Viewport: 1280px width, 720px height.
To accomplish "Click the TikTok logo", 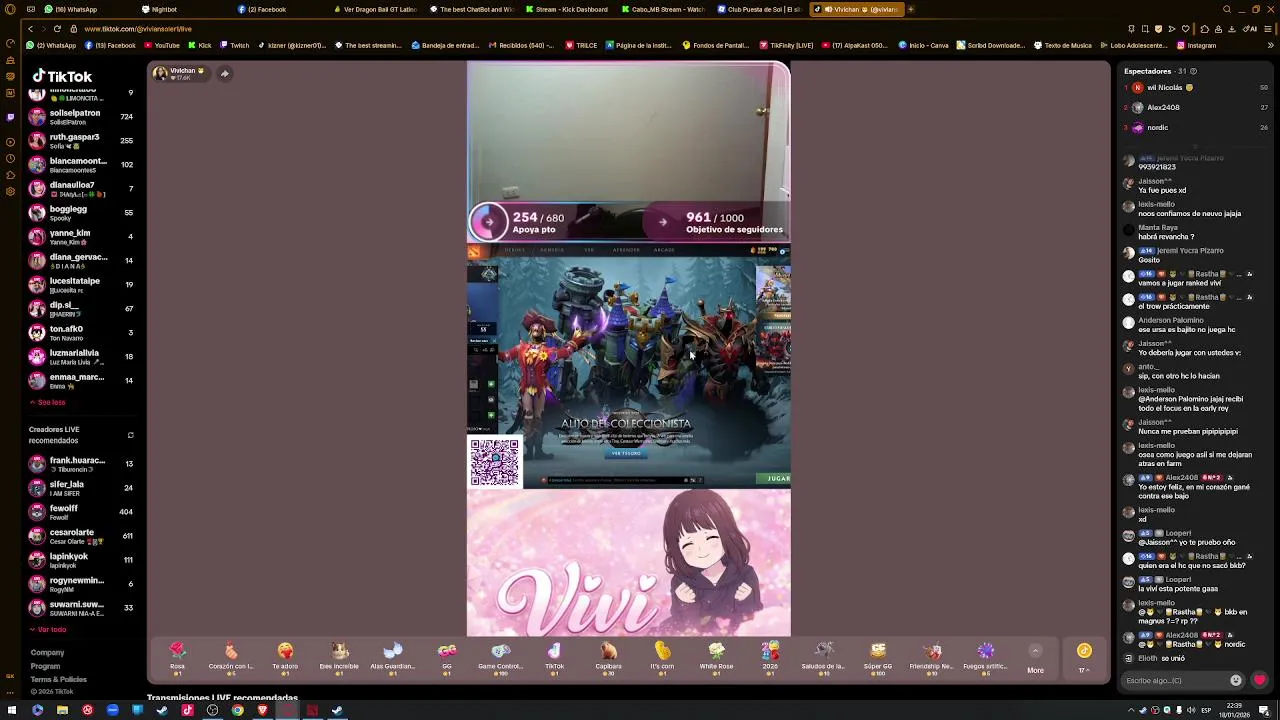I will (x=62, y=76).
